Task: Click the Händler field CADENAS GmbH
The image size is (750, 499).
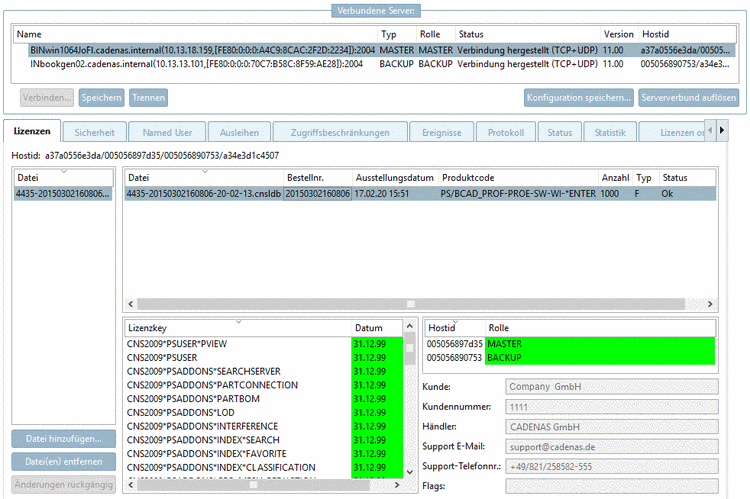Action: click(612, 426)
